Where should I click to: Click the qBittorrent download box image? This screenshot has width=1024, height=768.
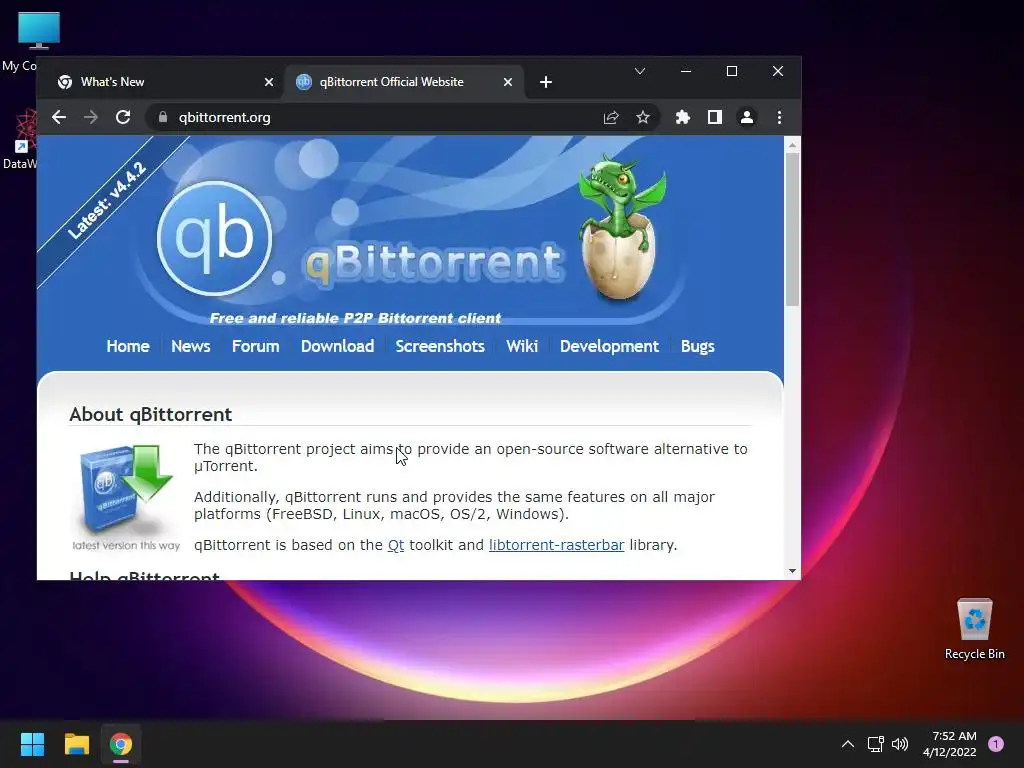point(125,498)
